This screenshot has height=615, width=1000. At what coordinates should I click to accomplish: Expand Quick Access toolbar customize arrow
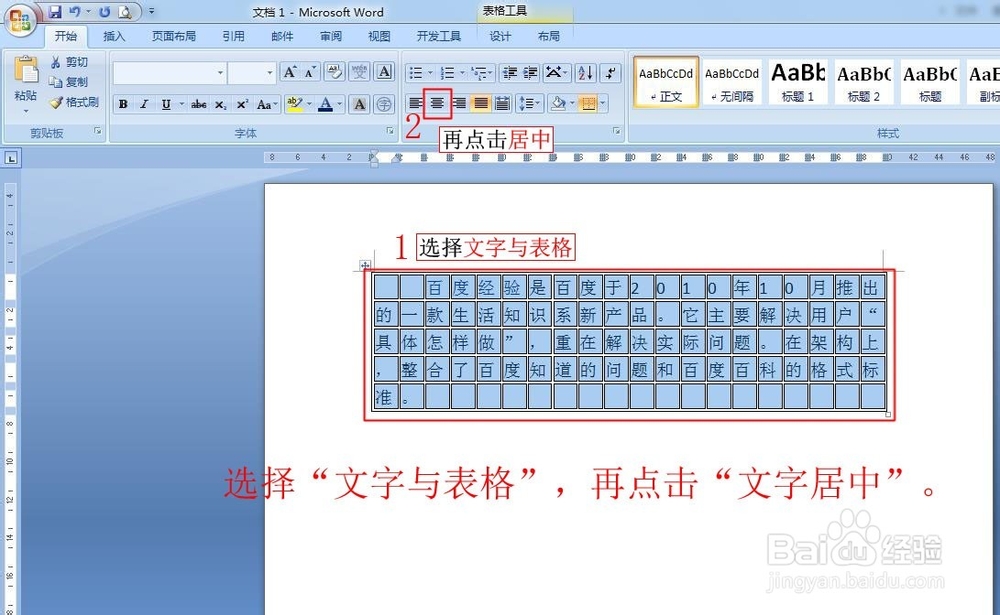(152, 11)
